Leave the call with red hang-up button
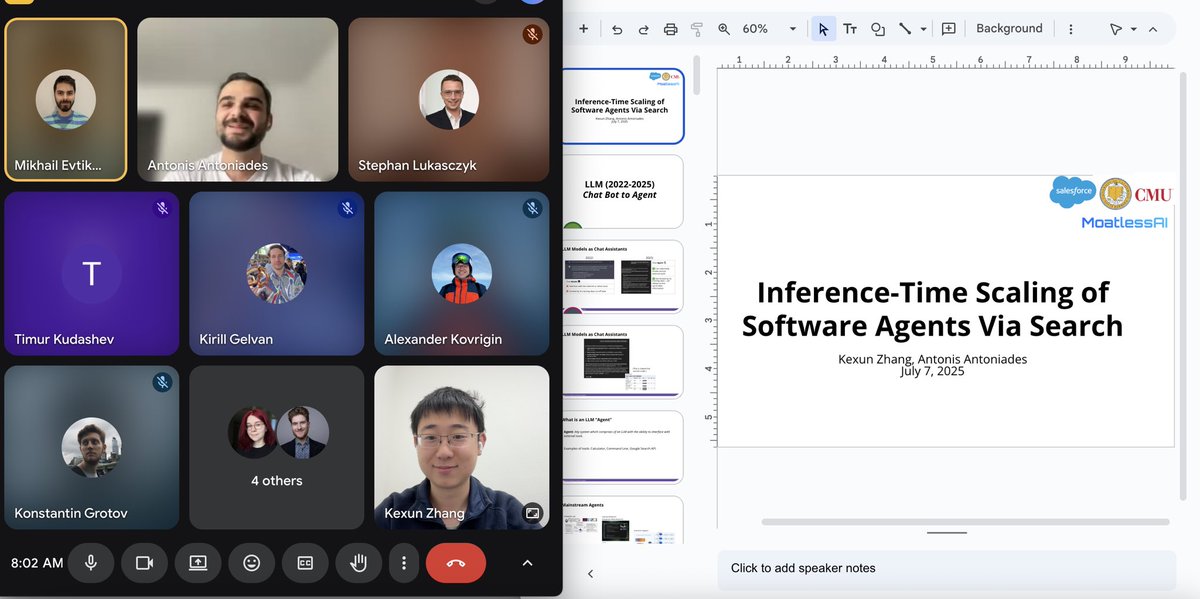The width and height of the screenshot is (1200, 599). click(456, 563)
